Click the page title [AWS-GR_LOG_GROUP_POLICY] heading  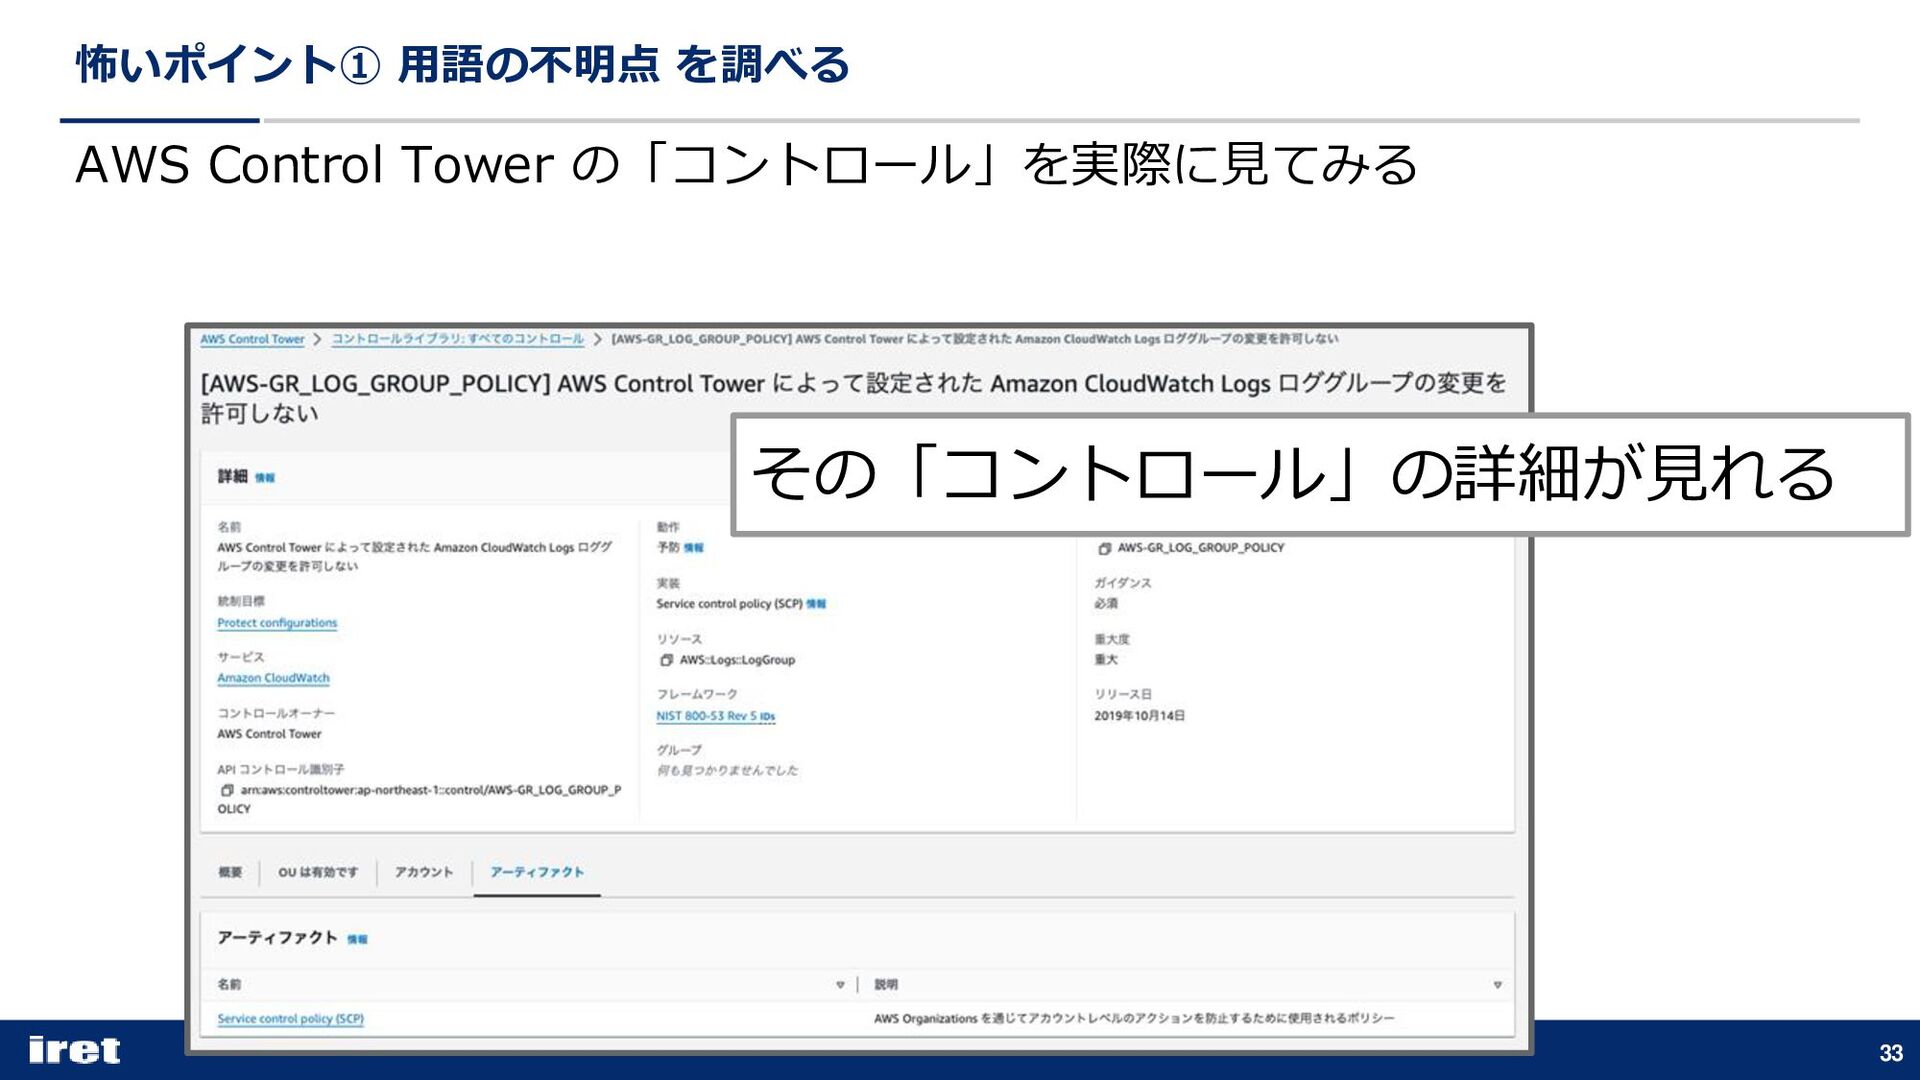point(853,398)
